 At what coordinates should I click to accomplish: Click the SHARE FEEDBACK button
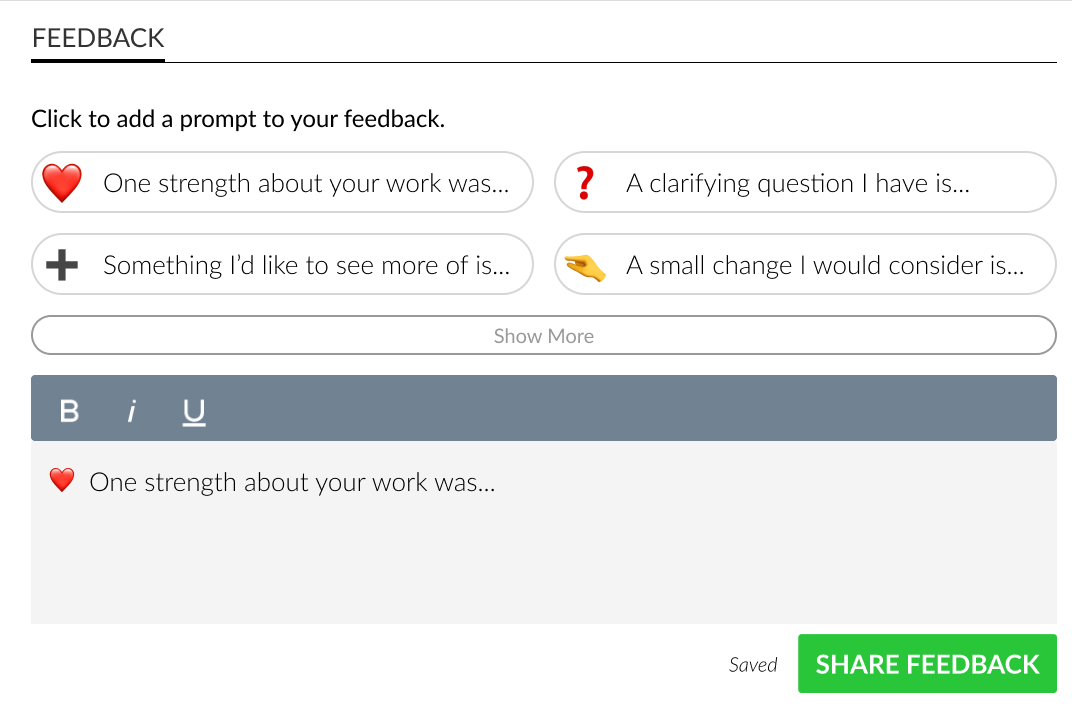pos(926,663)
